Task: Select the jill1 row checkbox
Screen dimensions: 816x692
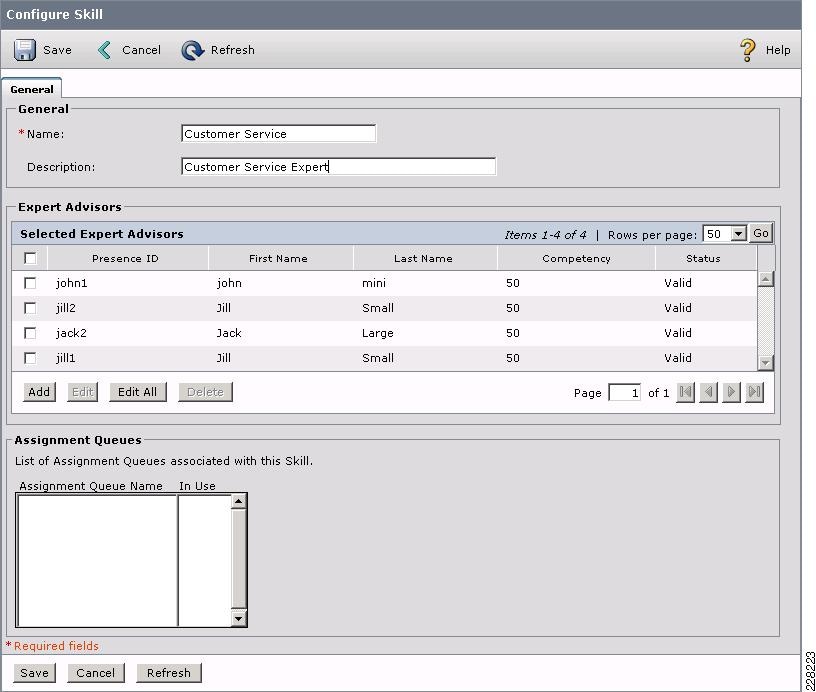Action: pos(30,358)
